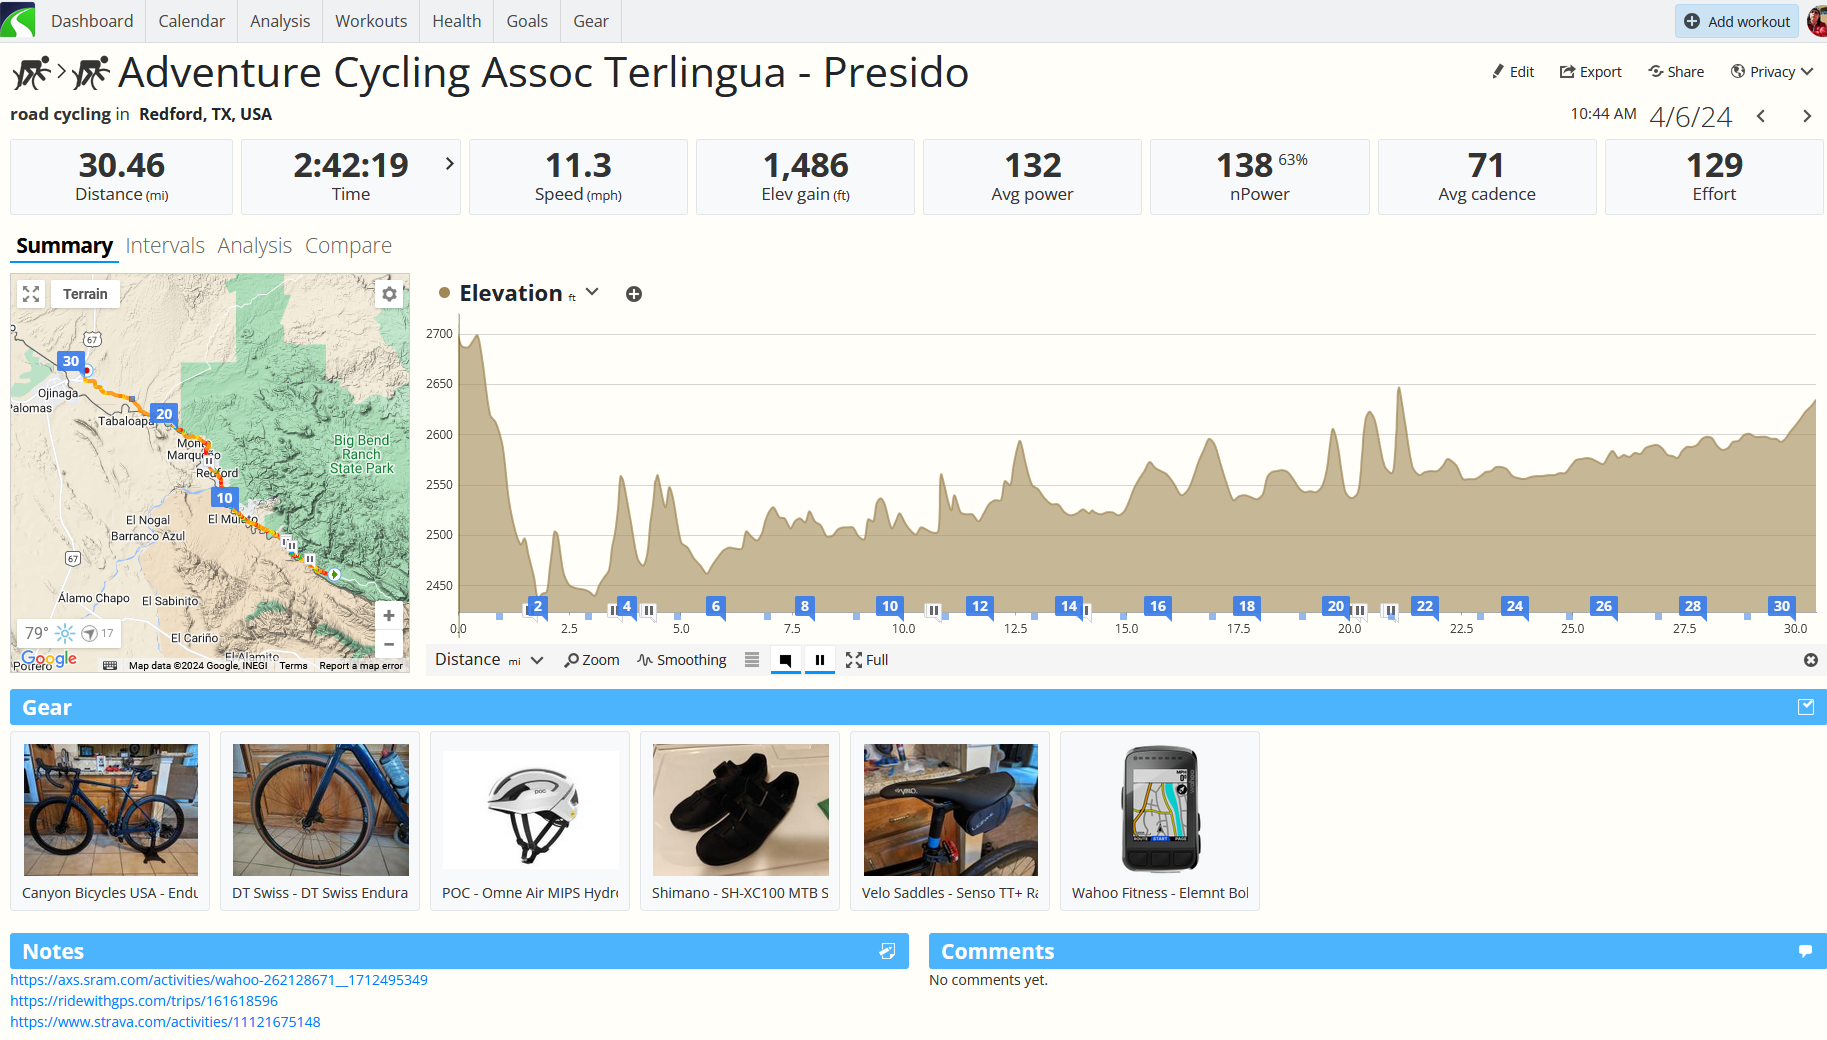The image size is (1827, 1040).
Task: Click the Add workout button
Action: (x=1737, y=21)
